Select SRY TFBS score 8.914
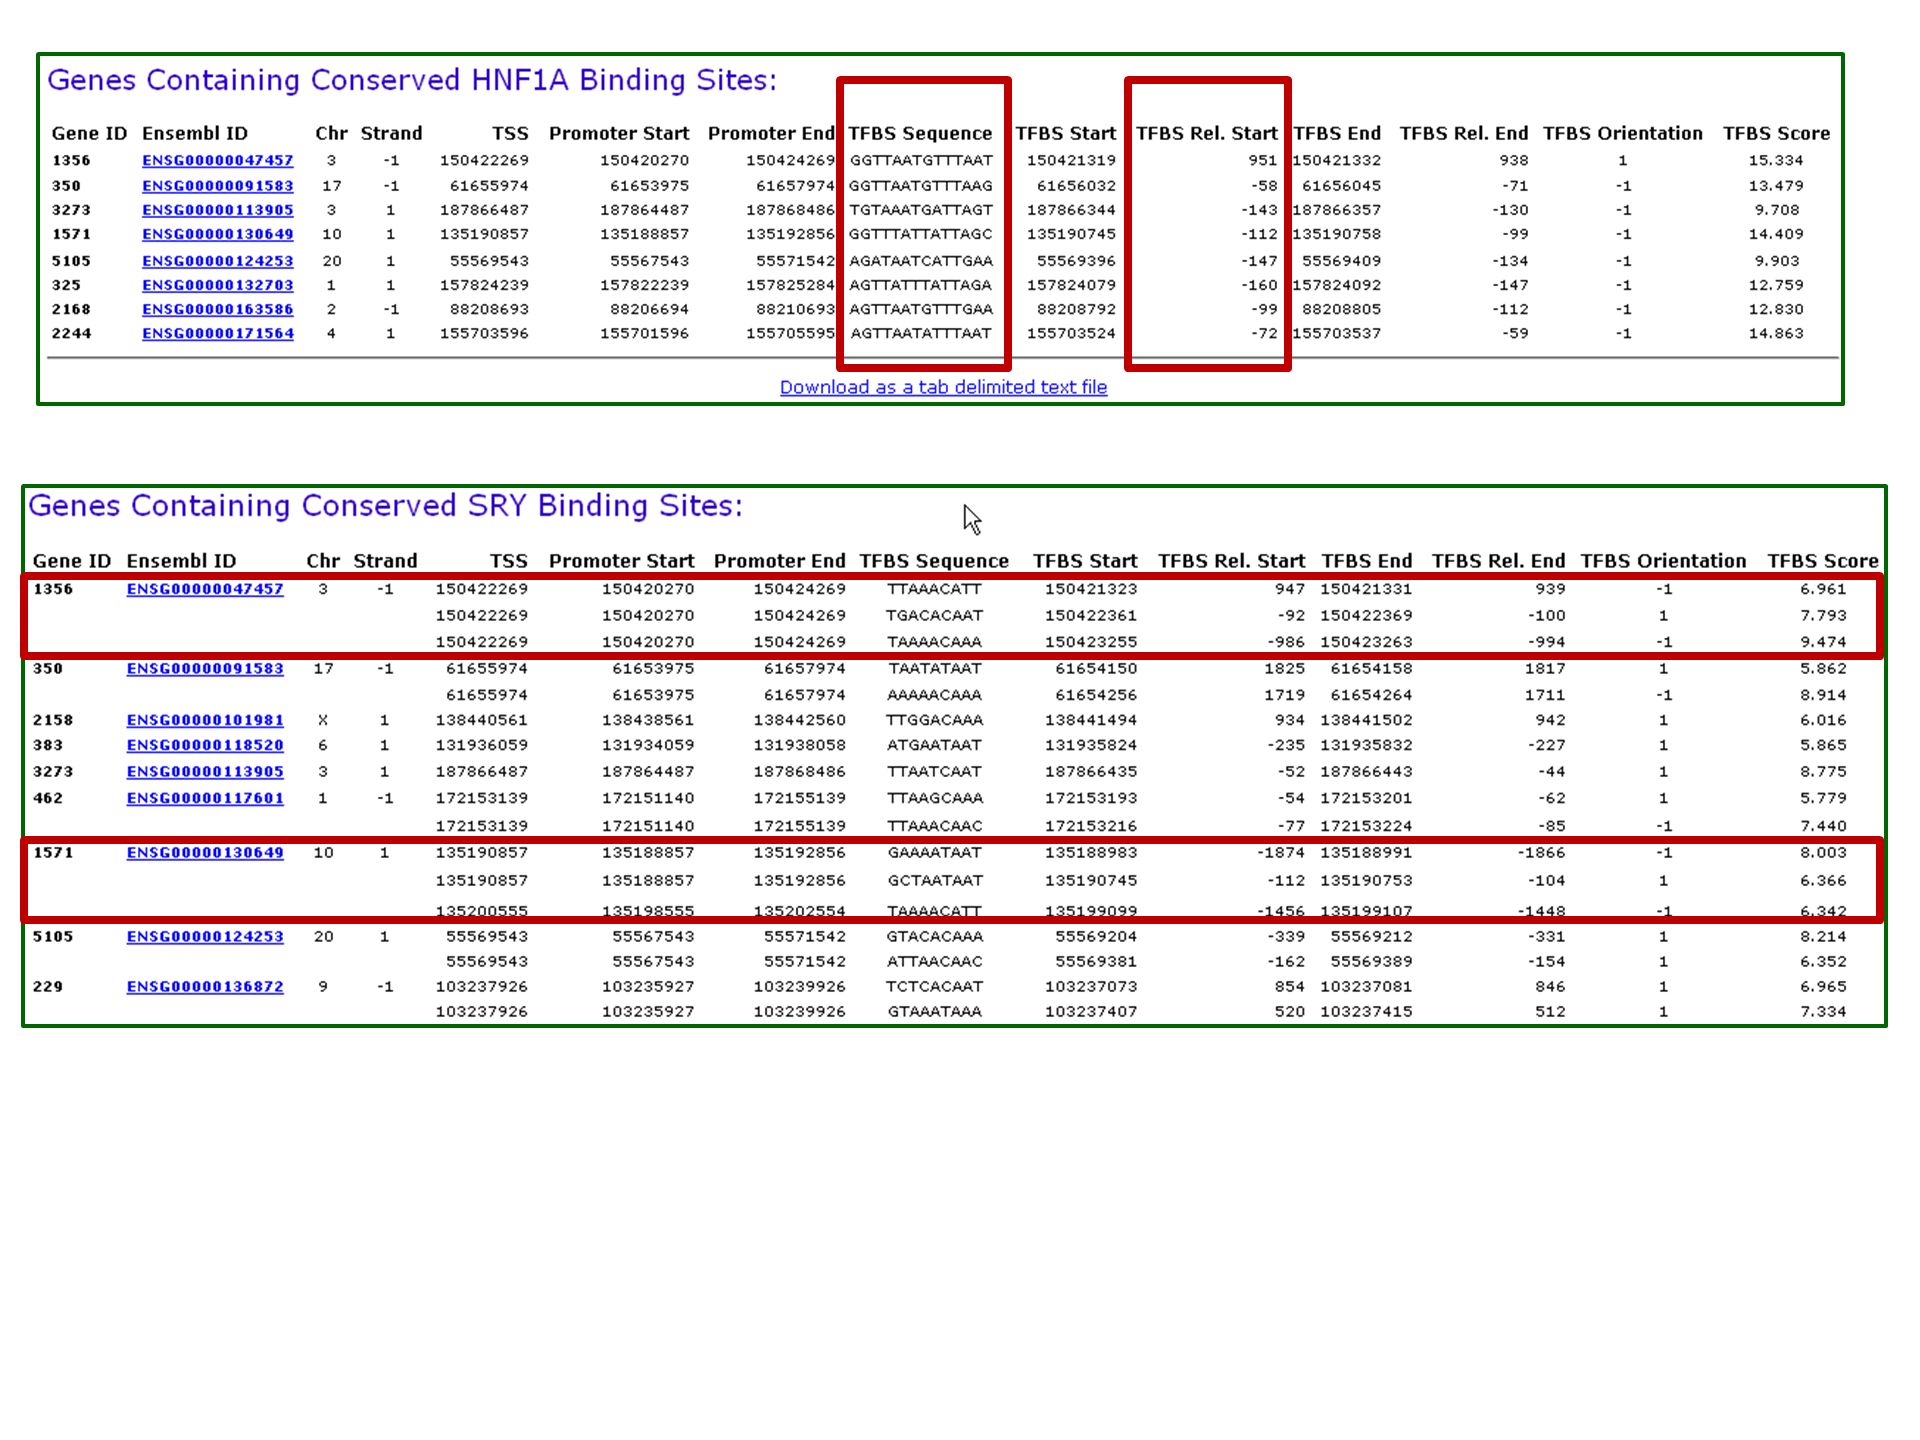 tap(1823, 695)
